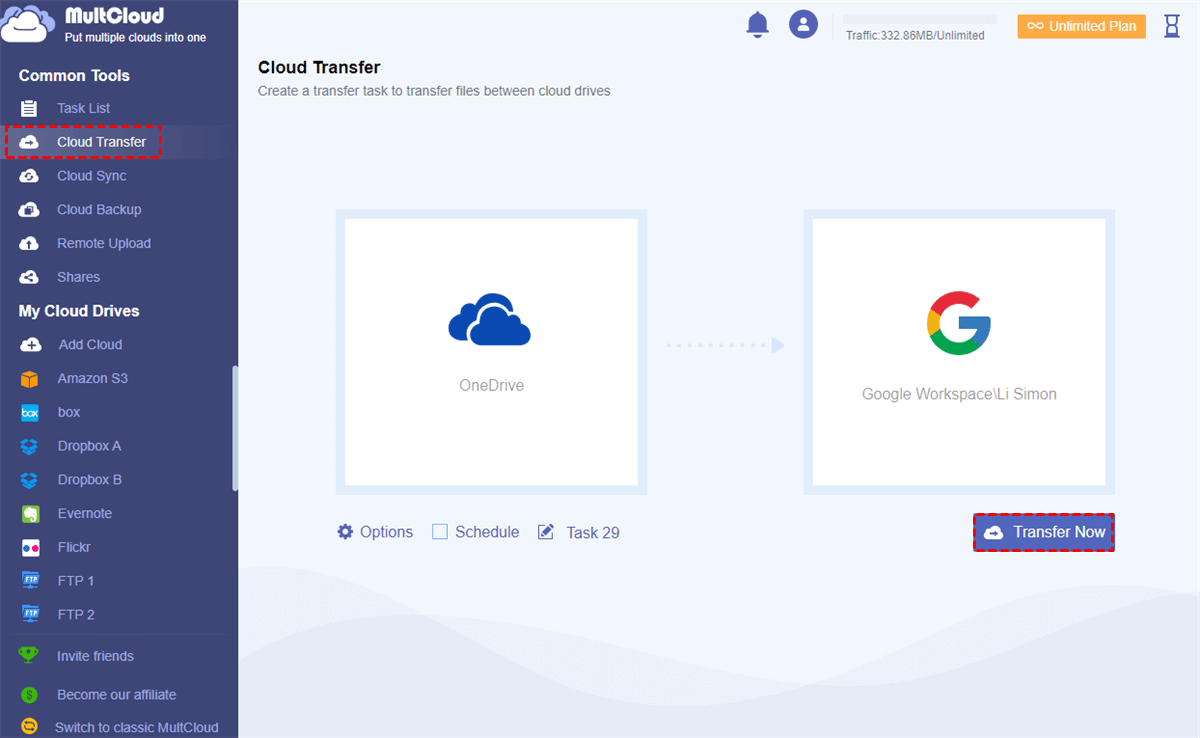Click the Remote Upload icon
1200x738 pixels.
coord(30,243)
